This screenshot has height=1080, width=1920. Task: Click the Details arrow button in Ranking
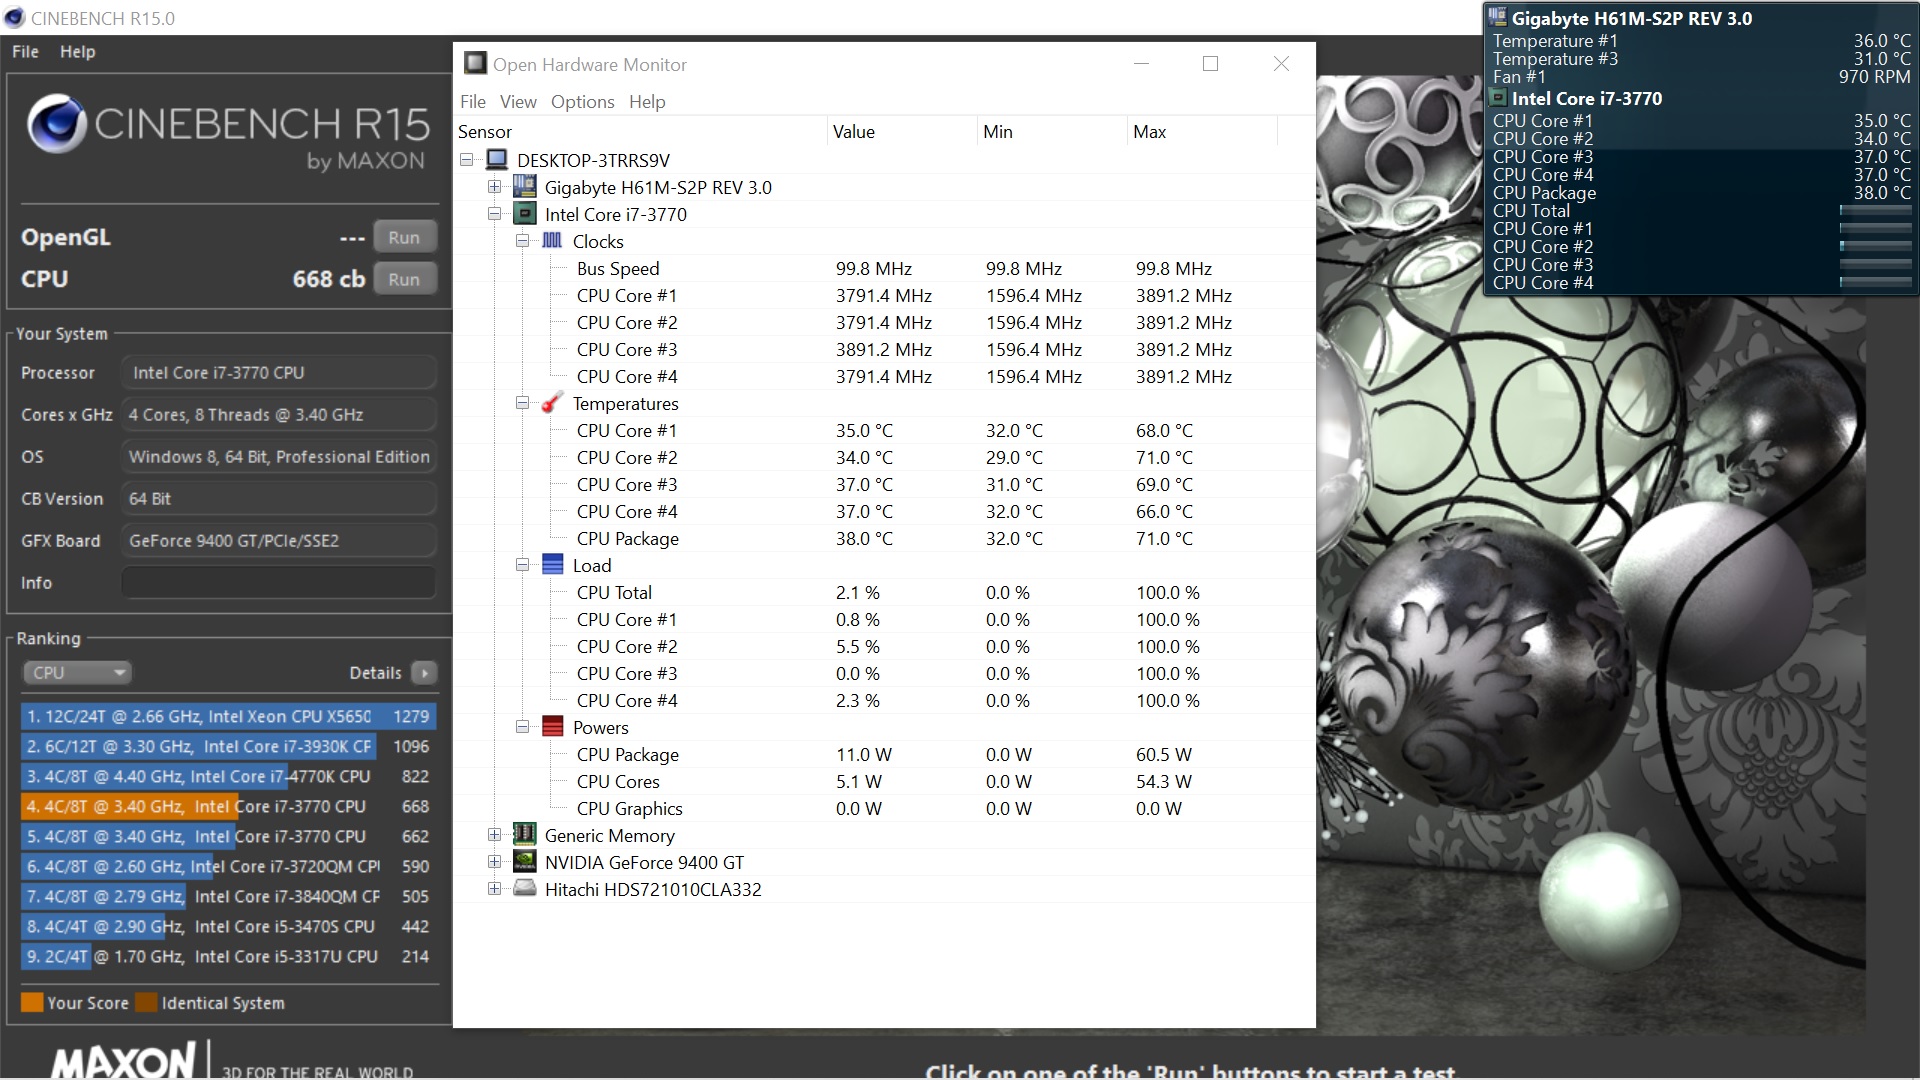coord(424,673)
